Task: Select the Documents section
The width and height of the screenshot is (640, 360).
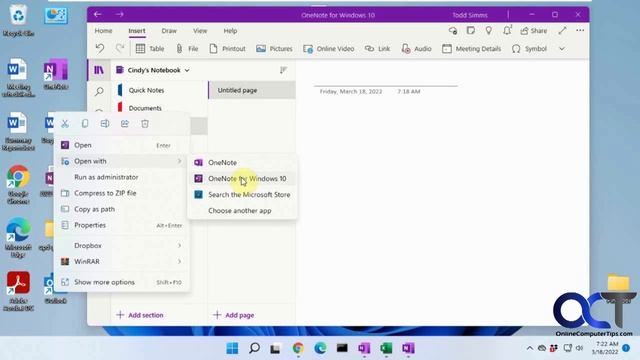Action: click(x=159, y=108)
